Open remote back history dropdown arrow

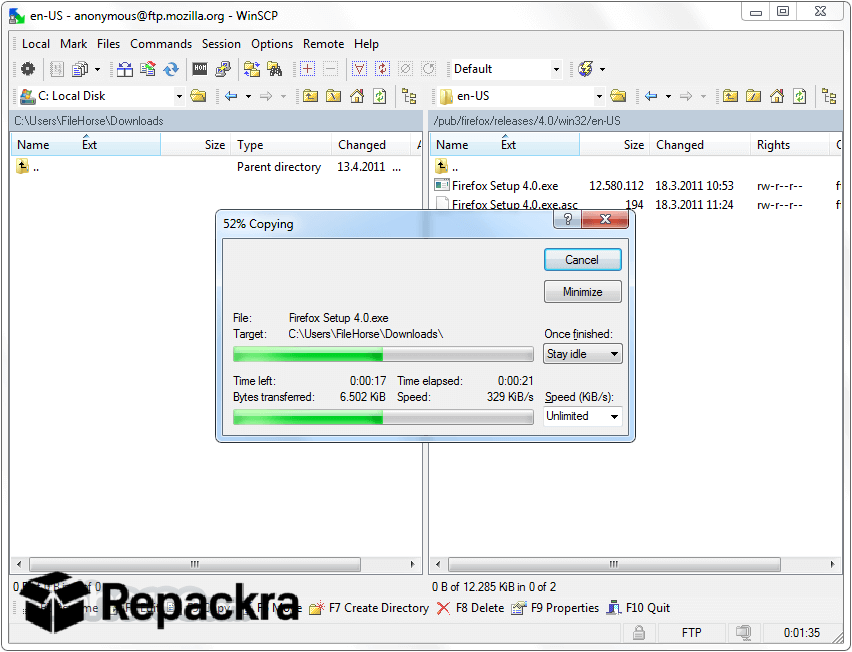click(668, 96)
